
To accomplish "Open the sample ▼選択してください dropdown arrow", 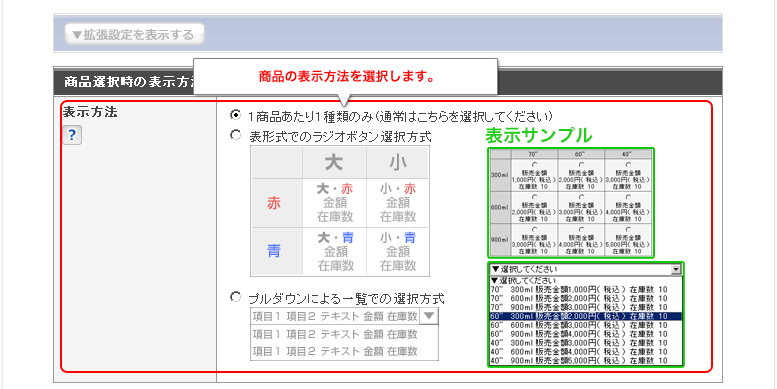I will click(x=676, y=269).
